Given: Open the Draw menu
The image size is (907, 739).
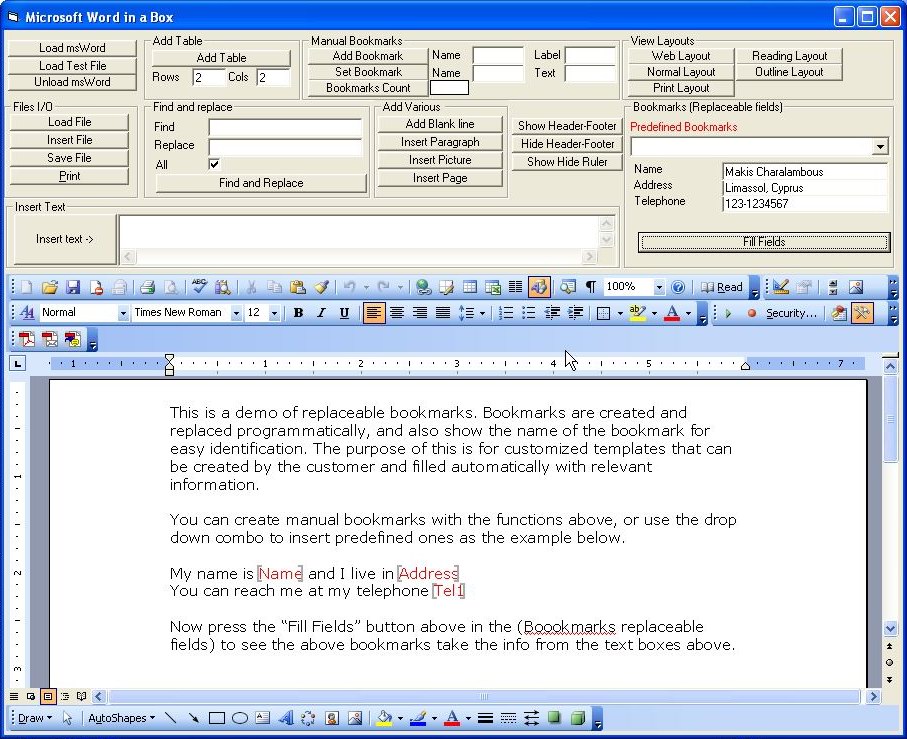Looking at the screenshot, I should point(35,718).
